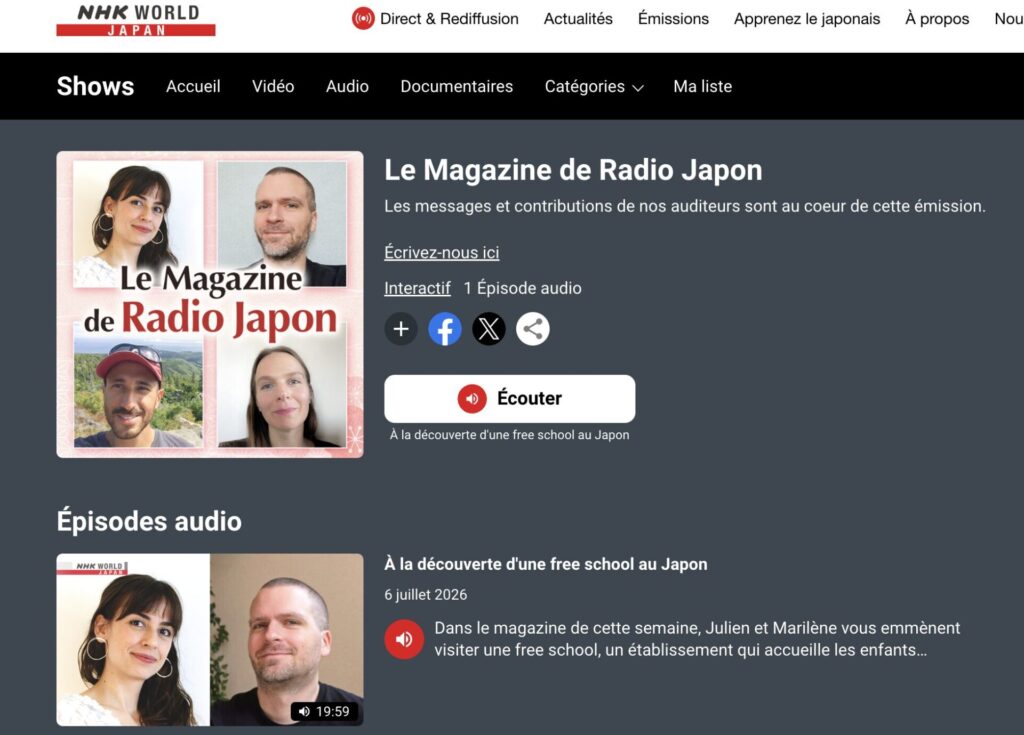Switch to the Audio tab
This screenshot has height=735, width=1024.
coord(347,86)
